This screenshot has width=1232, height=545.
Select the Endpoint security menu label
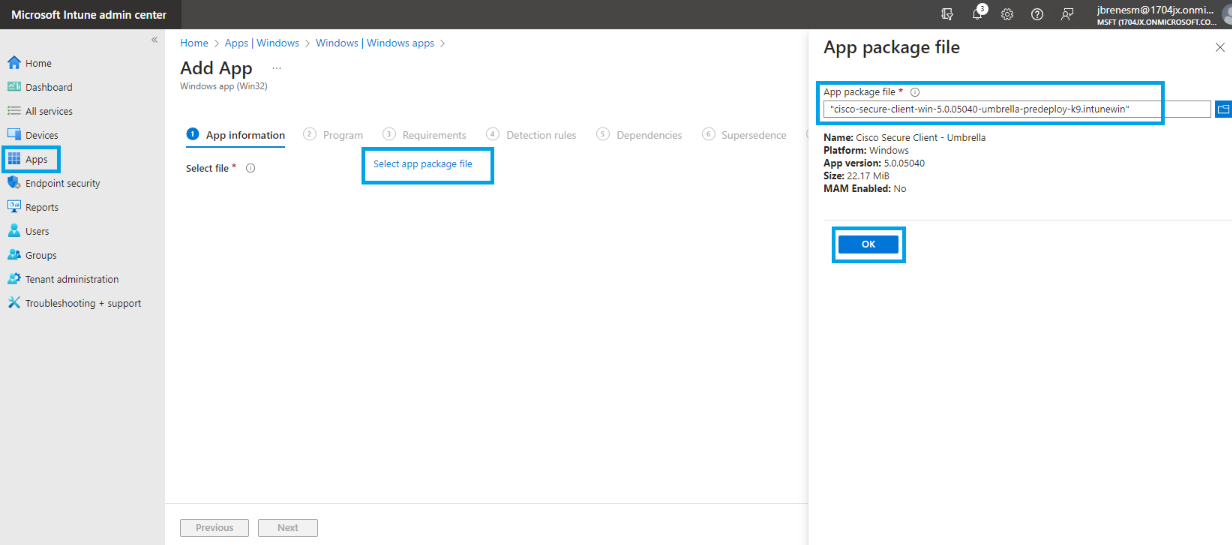63,183
